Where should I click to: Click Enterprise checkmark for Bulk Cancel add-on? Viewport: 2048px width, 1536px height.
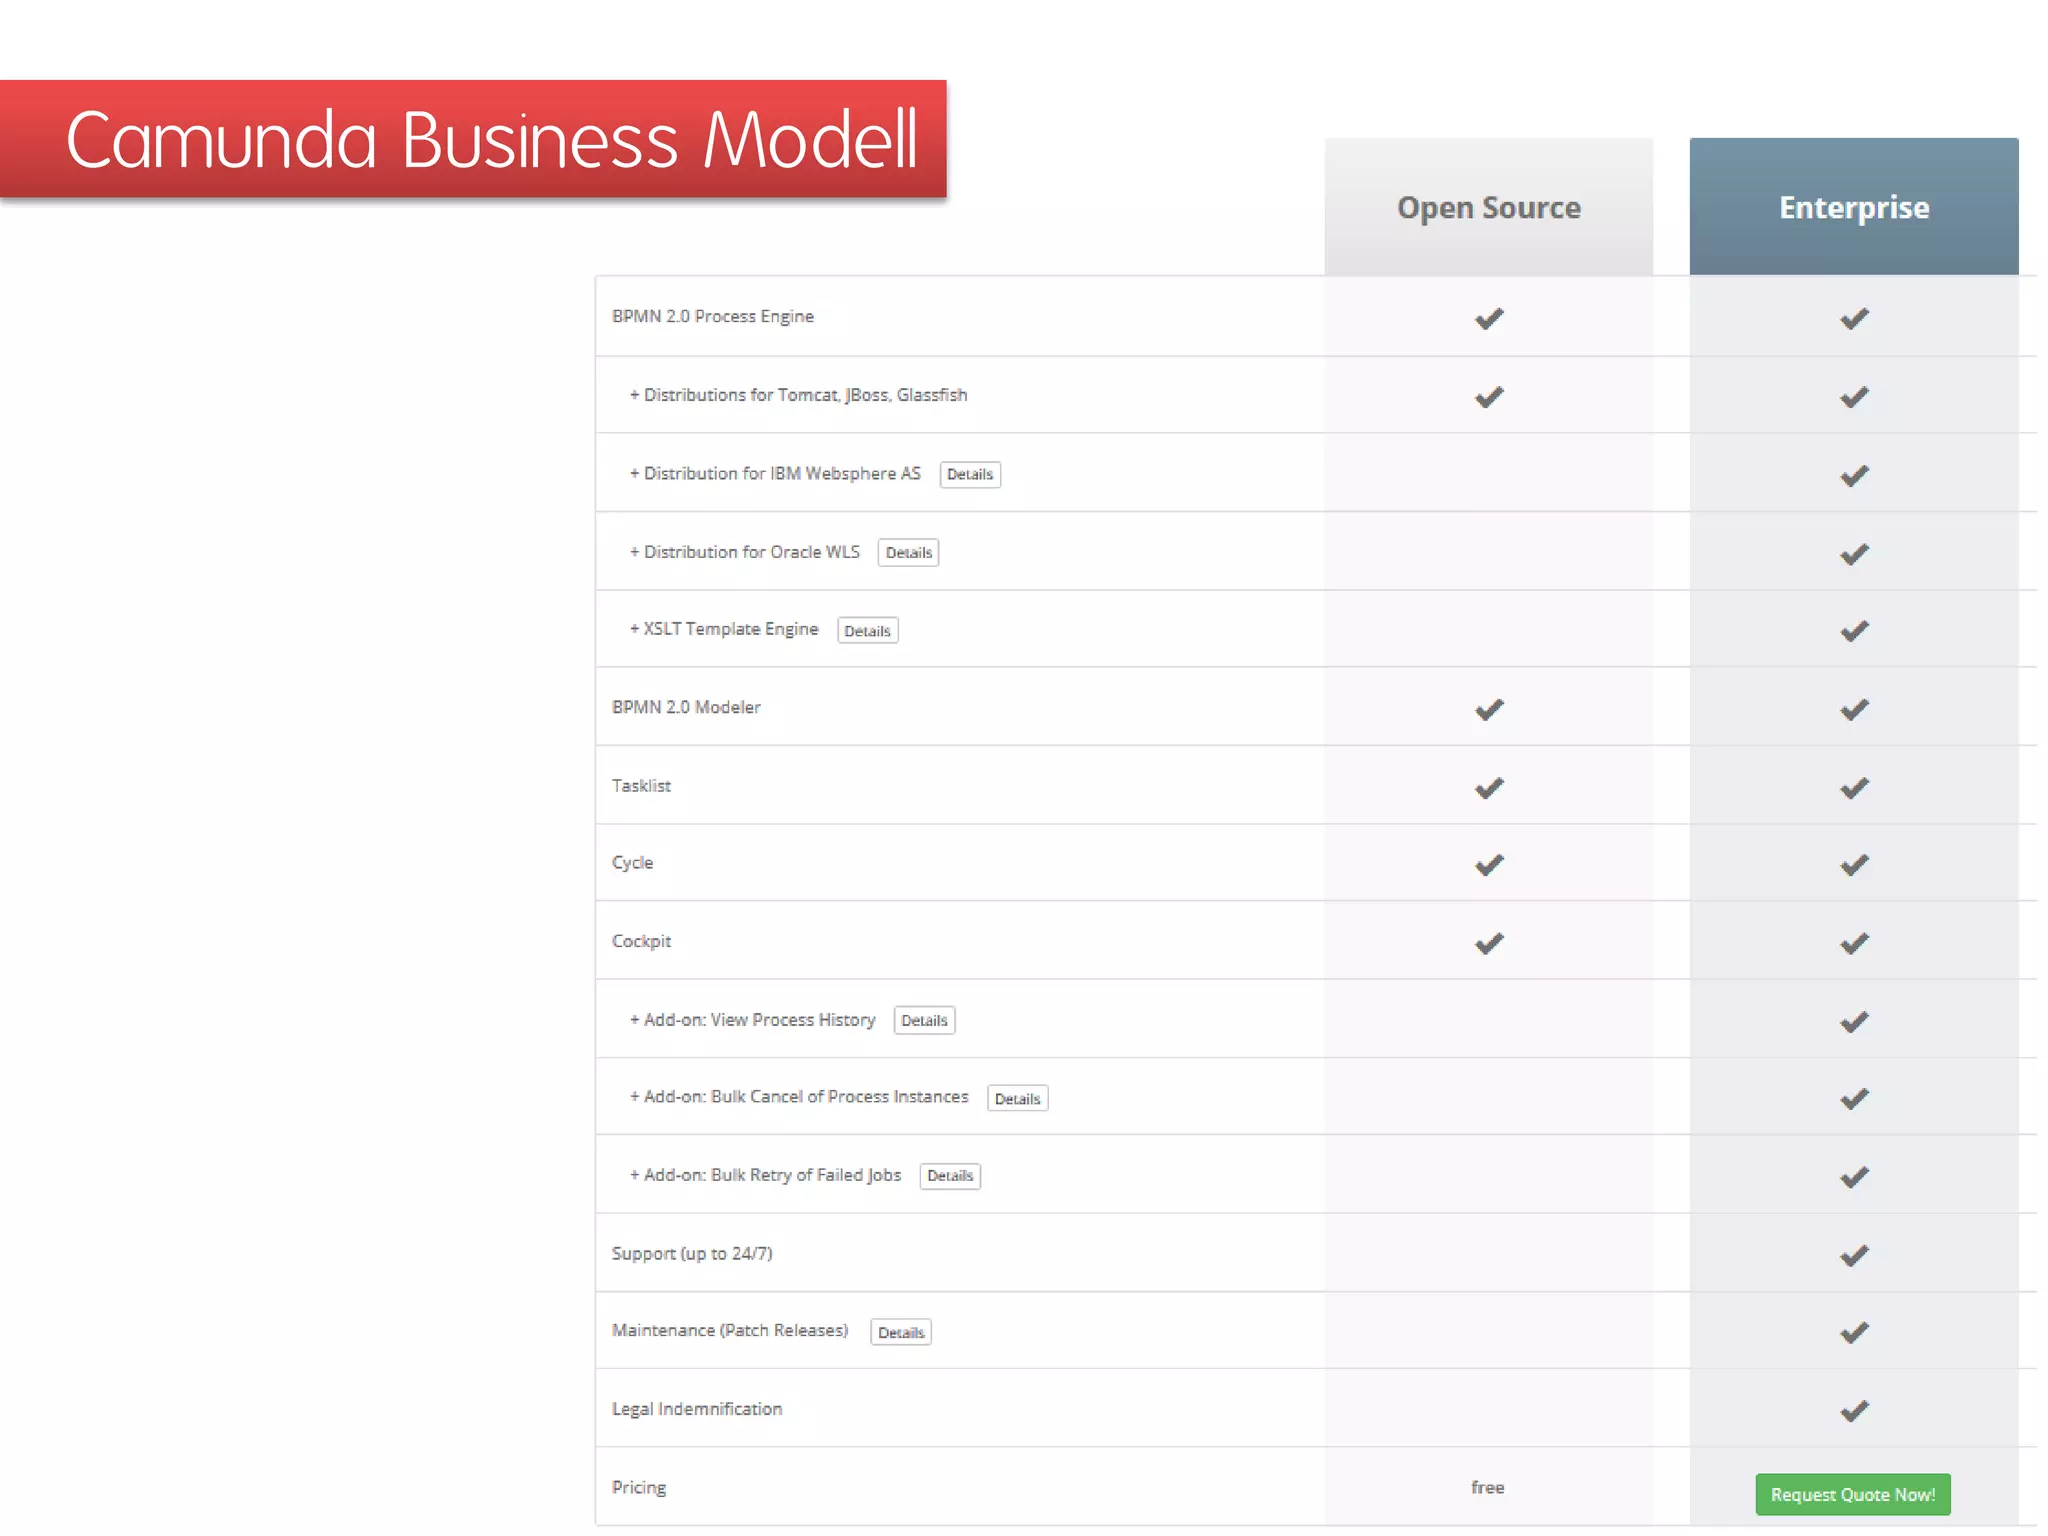1854,1099
